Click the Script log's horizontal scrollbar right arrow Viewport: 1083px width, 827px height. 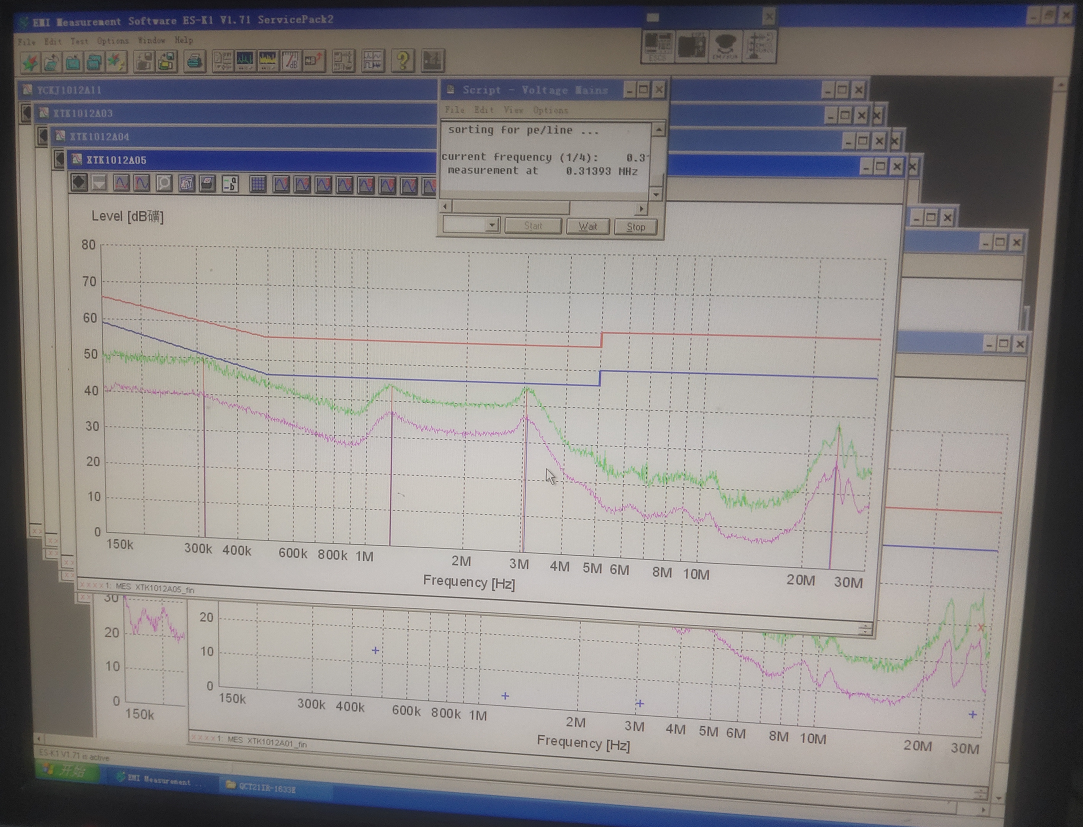642,208
